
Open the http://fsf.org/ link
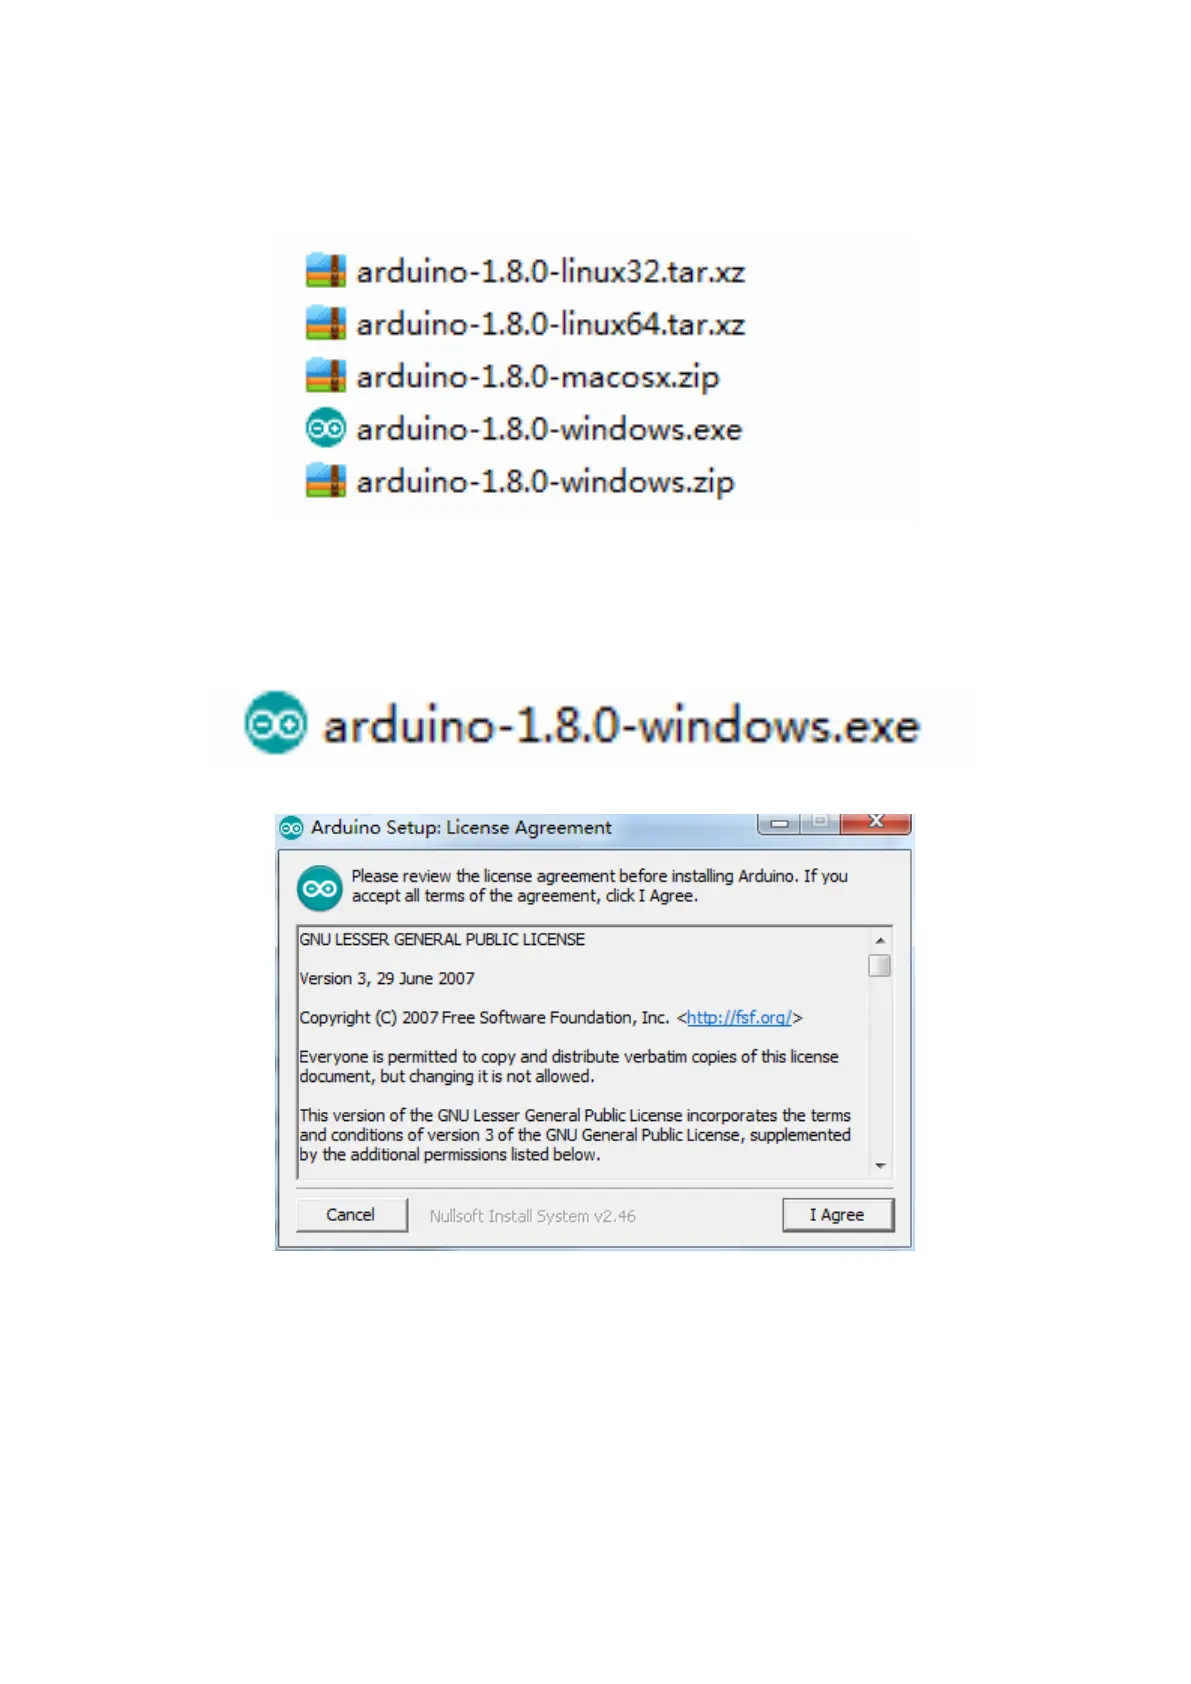[x=739, y=1017]
